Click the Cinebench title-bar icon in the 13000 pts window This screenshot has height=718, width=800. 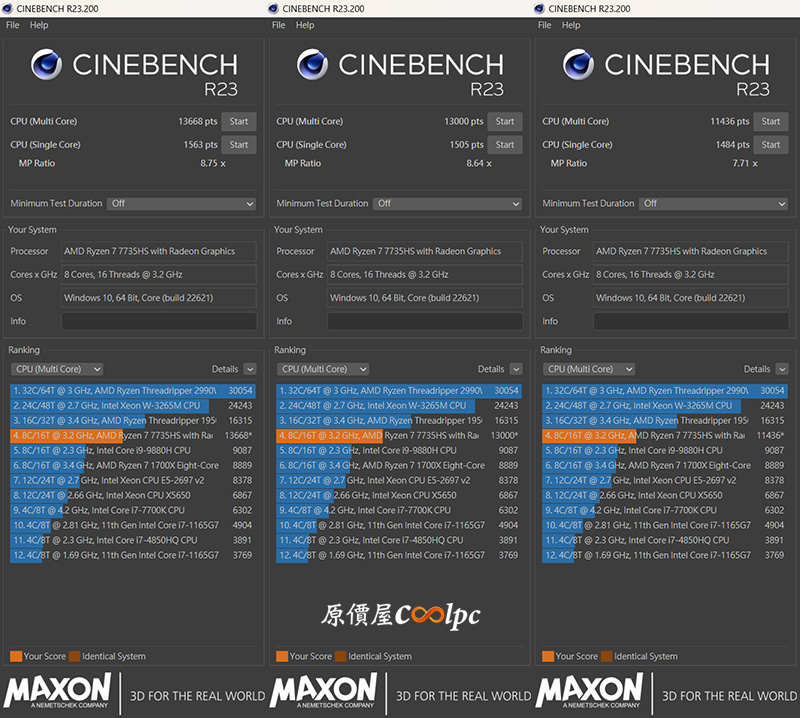click(273, 8)
